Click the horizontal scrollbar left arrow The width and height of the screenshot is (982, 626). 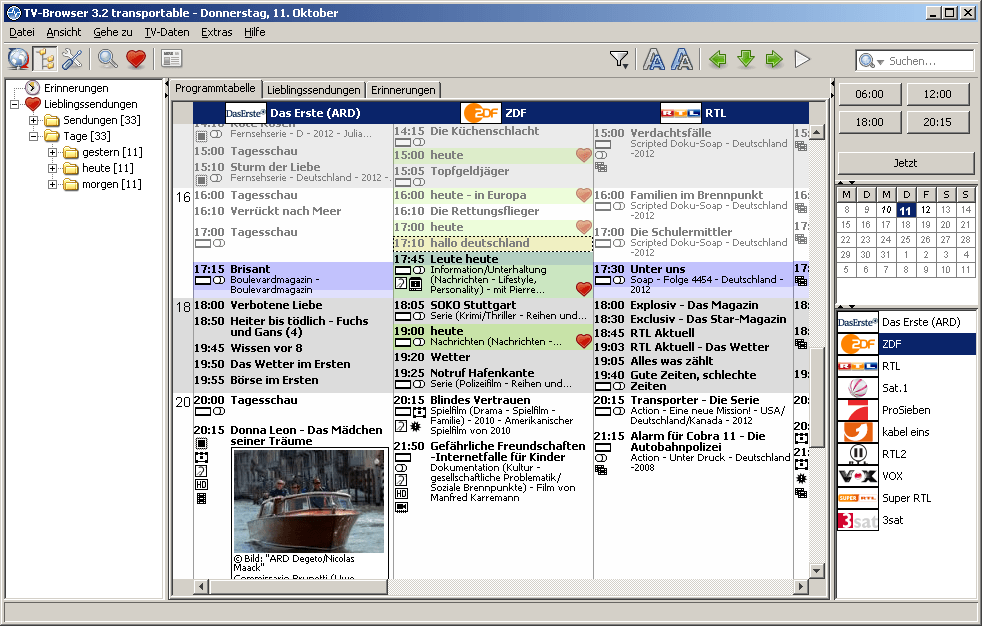coord(201,587)
